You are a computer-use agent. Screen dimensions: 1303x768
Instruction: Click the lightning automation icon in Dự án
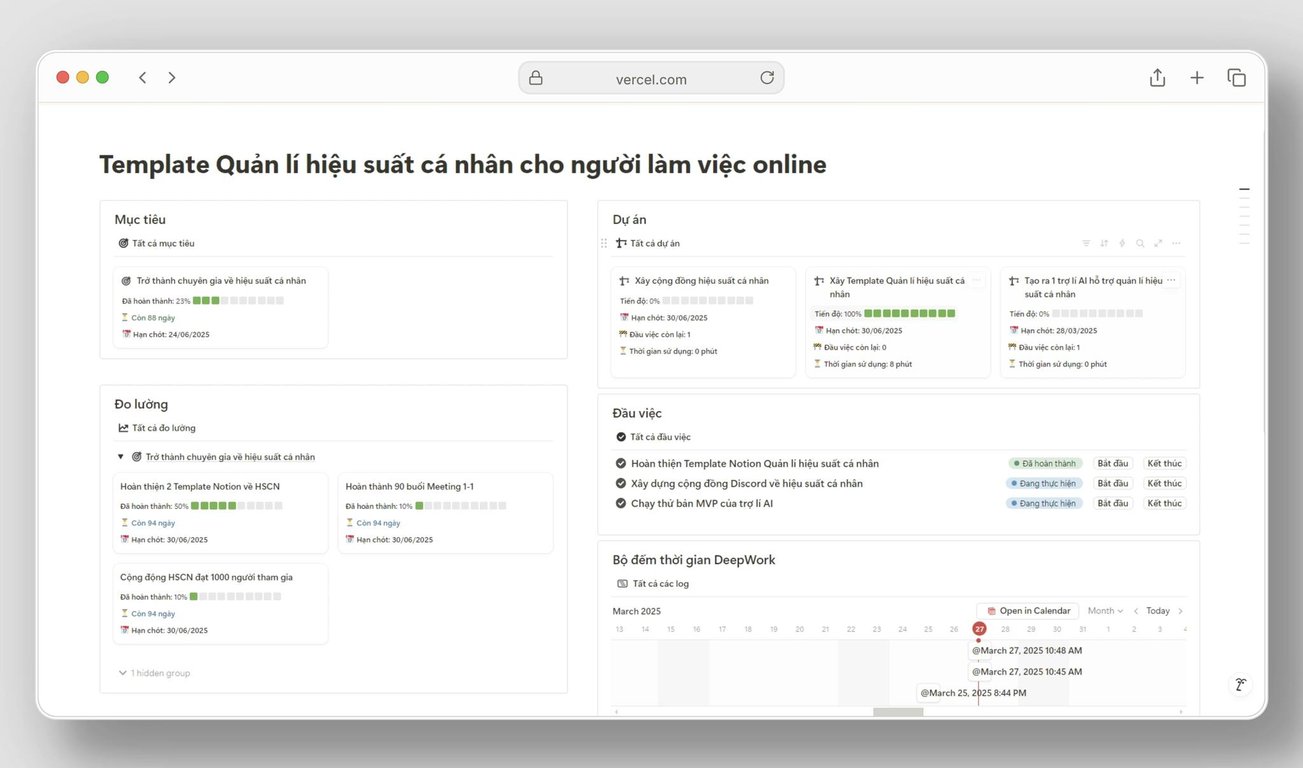(x=1122, y=243)
